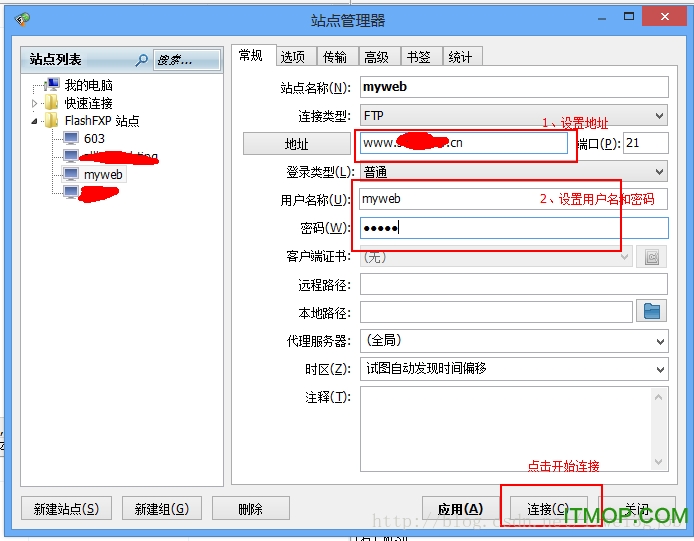
Task: Click the 用户名称 field with myweb
Action: (x=513, y=199)
